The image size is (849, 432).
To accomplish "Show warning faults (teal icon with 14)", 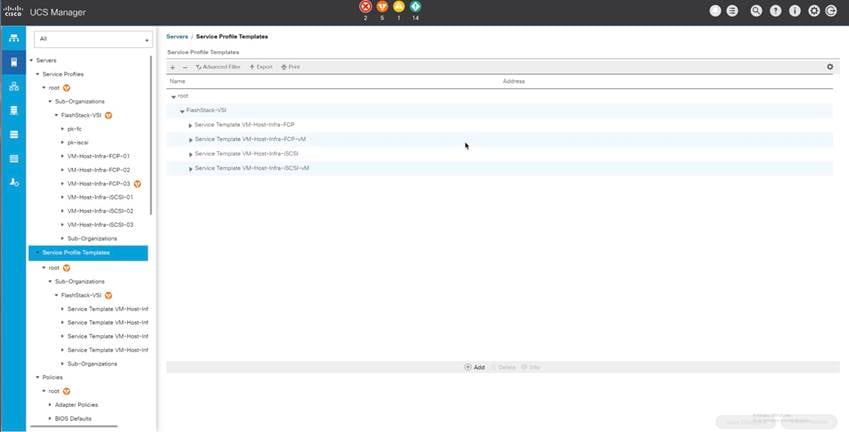I will [415, 7].
